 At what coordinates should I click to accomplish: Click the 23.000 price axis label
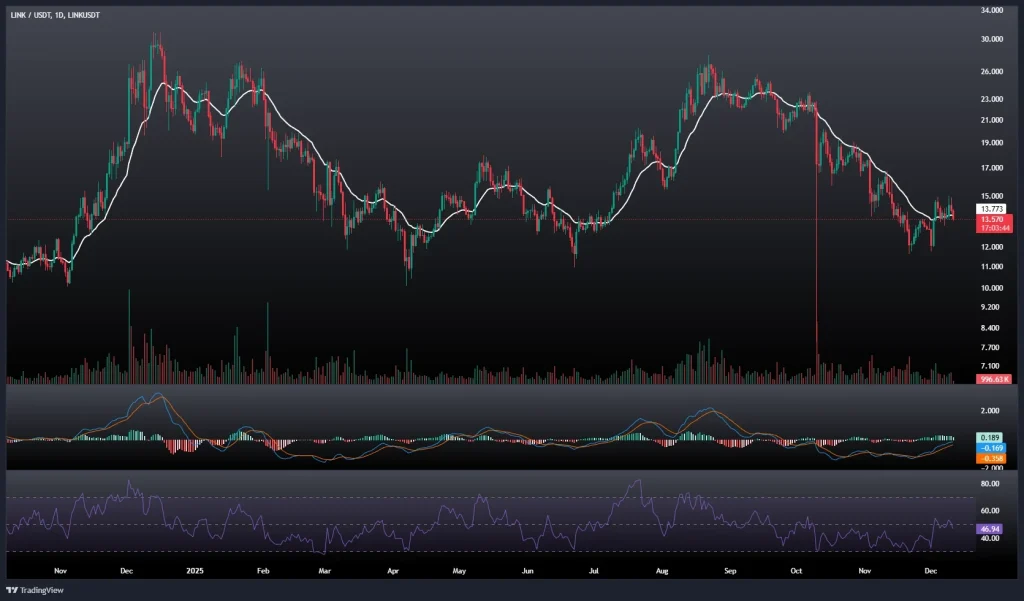click(992, 99)
